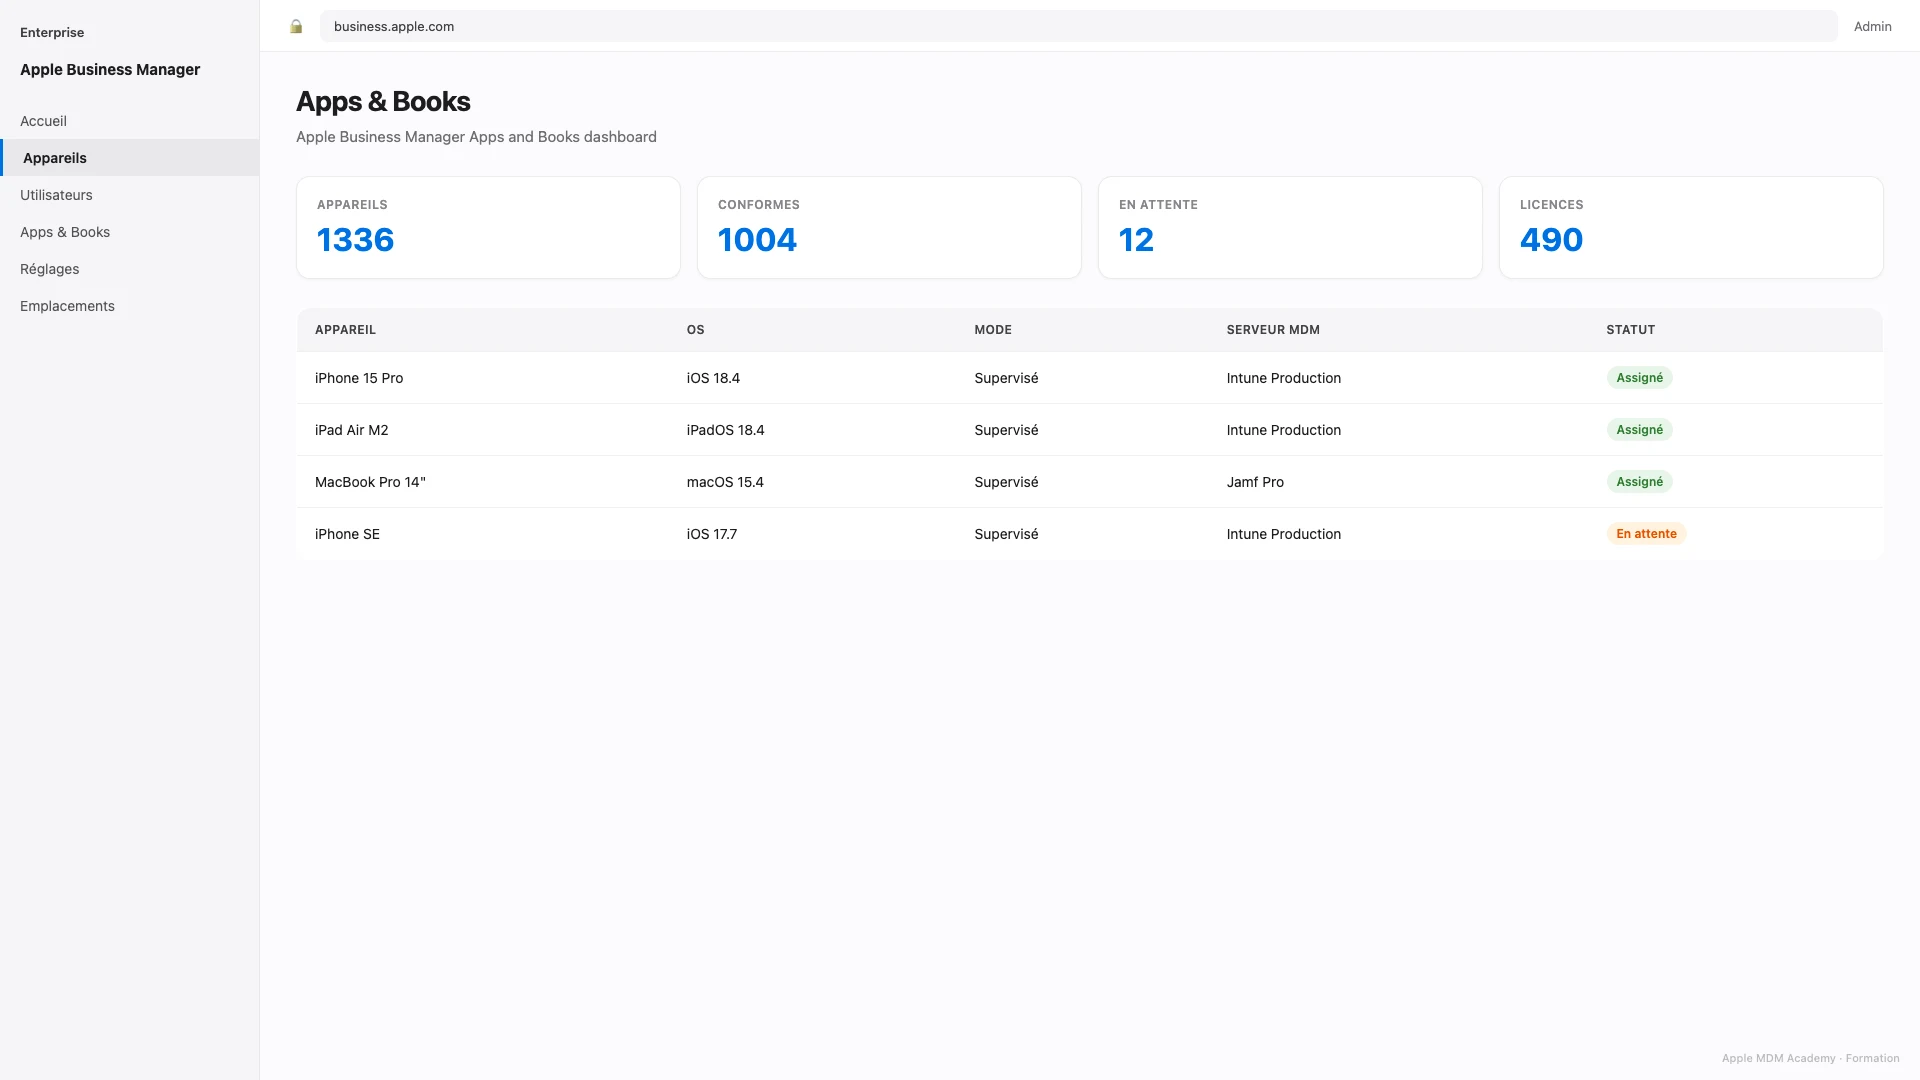Select the En attente 12 stat card

tap(1290, 228)
